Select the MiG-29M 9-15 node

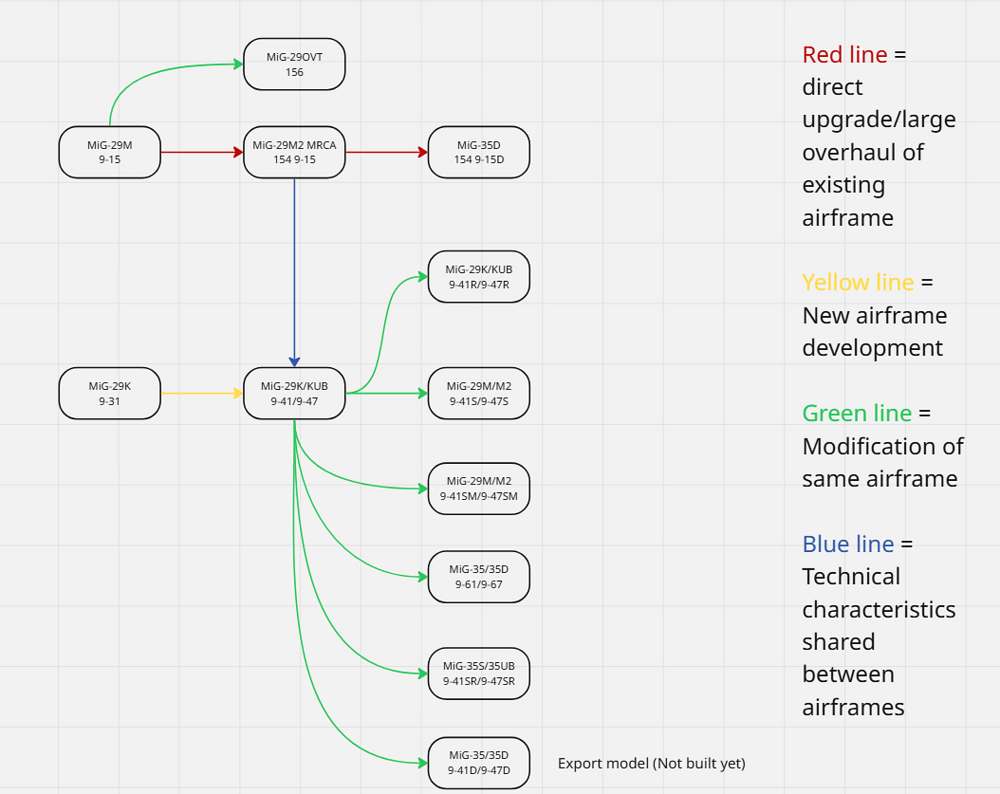110,152
